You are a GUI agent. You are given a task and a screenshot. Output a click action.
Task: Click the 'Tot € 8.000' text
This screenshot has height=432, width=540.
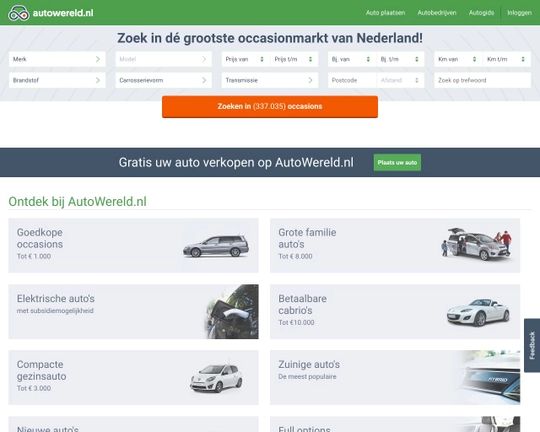tap(295, 256)
